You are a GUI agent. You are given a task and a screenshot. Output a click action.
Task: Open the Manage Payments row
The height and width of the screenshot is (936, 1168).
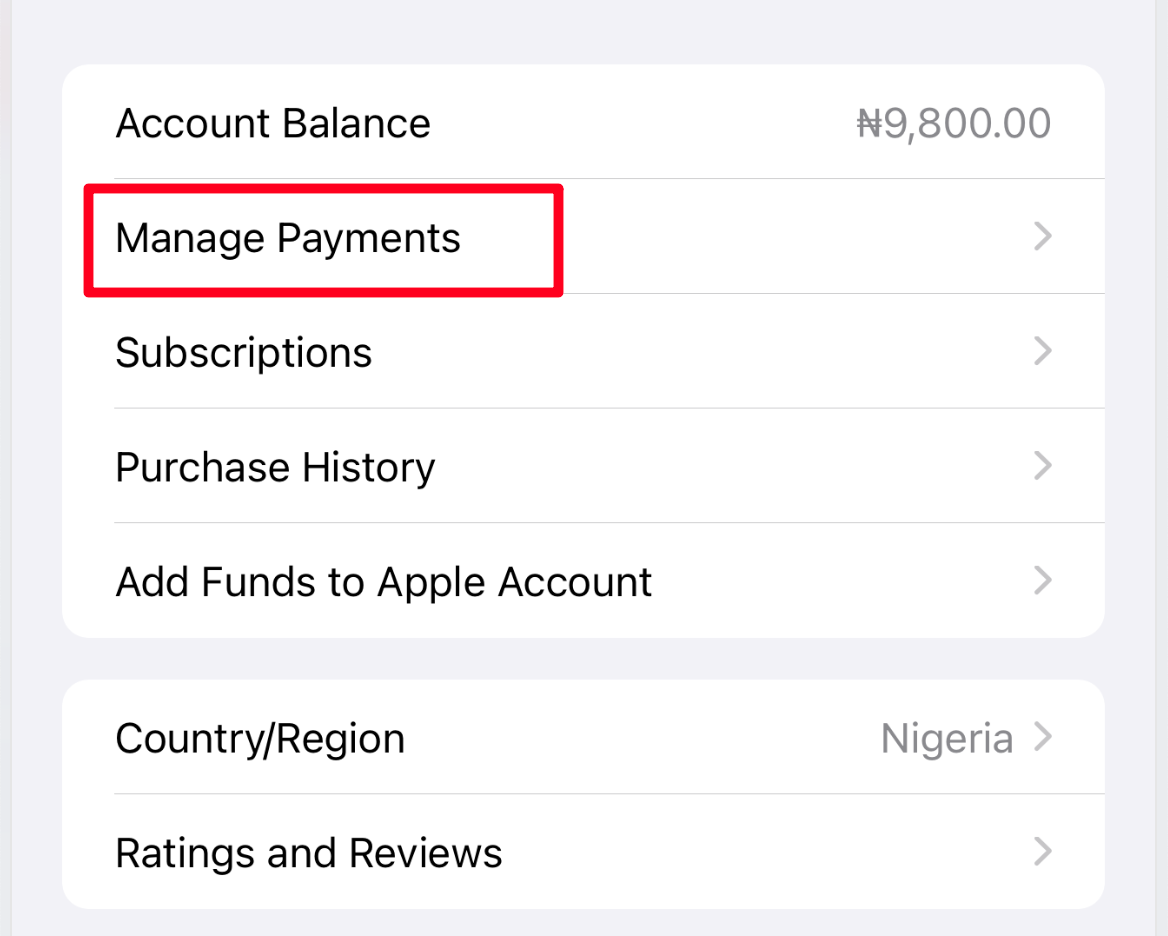click(x=583, y=237)
